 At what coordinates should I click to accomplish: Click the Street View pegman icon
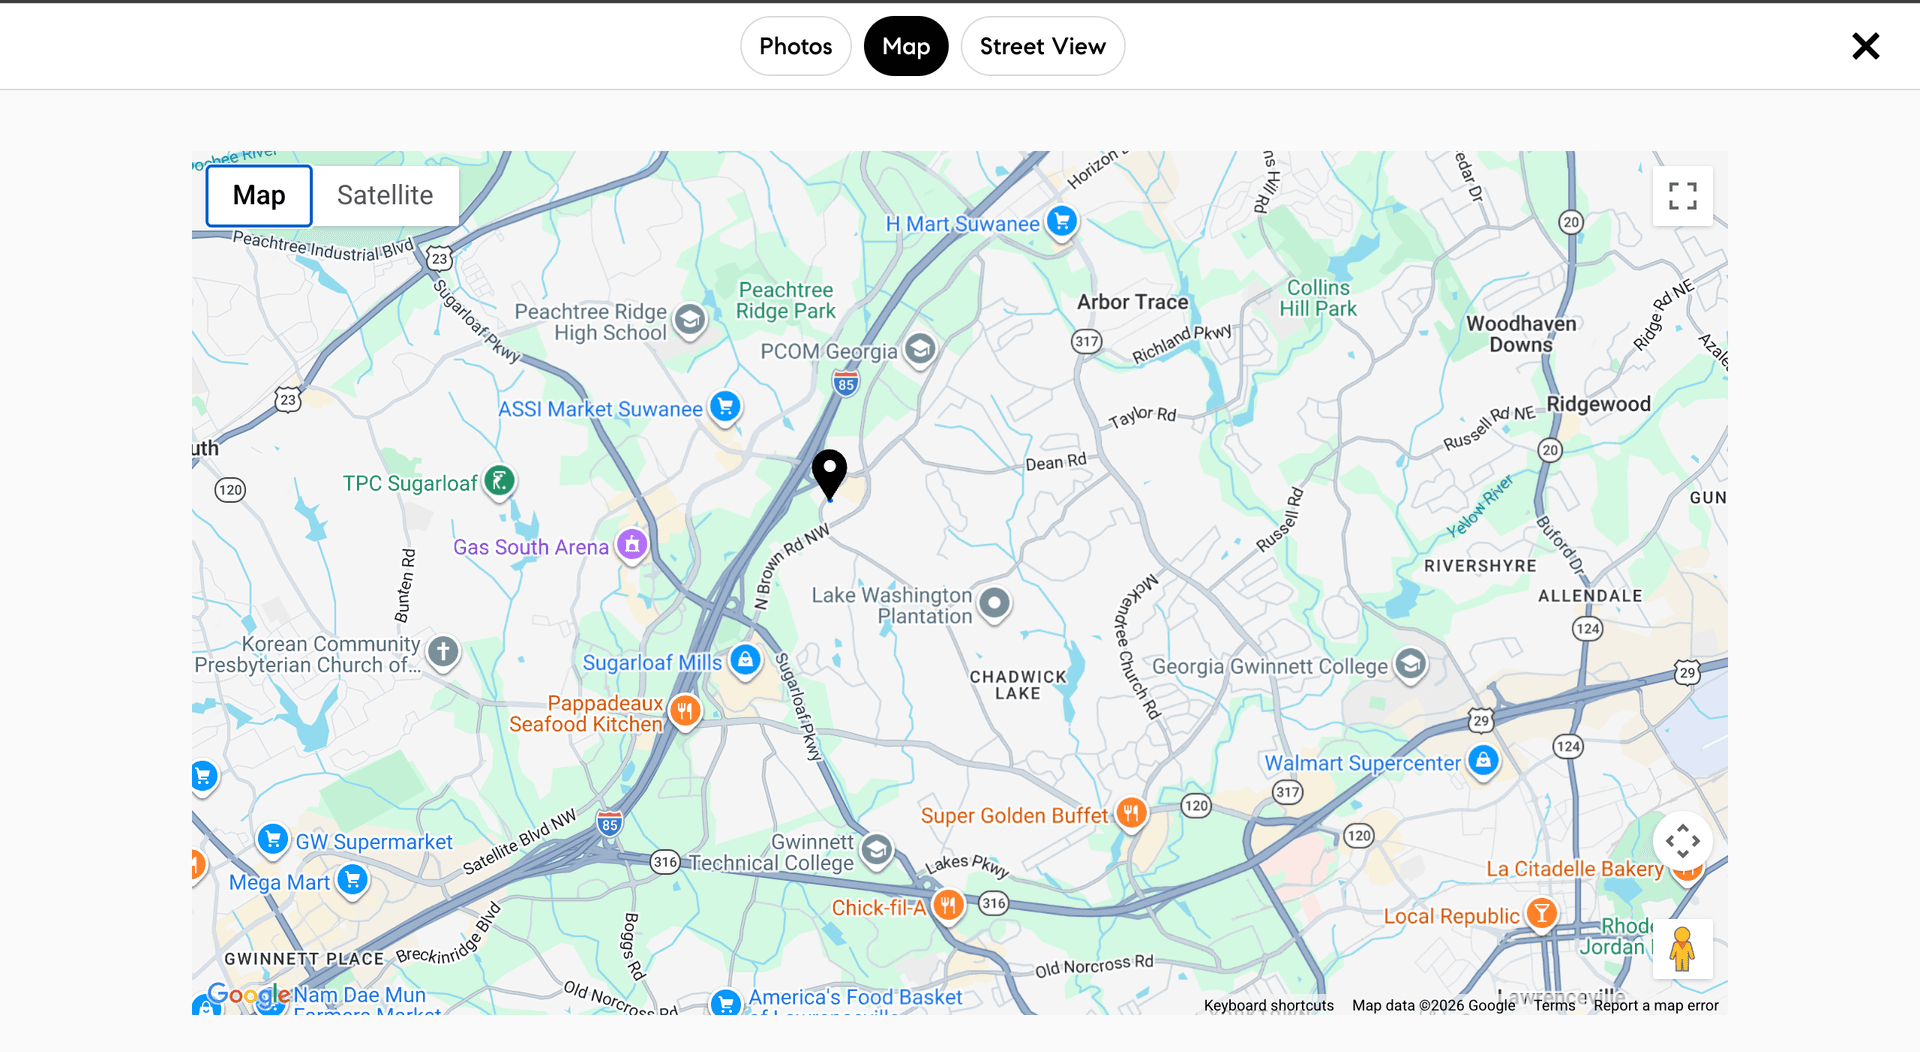click(1682, 948)
